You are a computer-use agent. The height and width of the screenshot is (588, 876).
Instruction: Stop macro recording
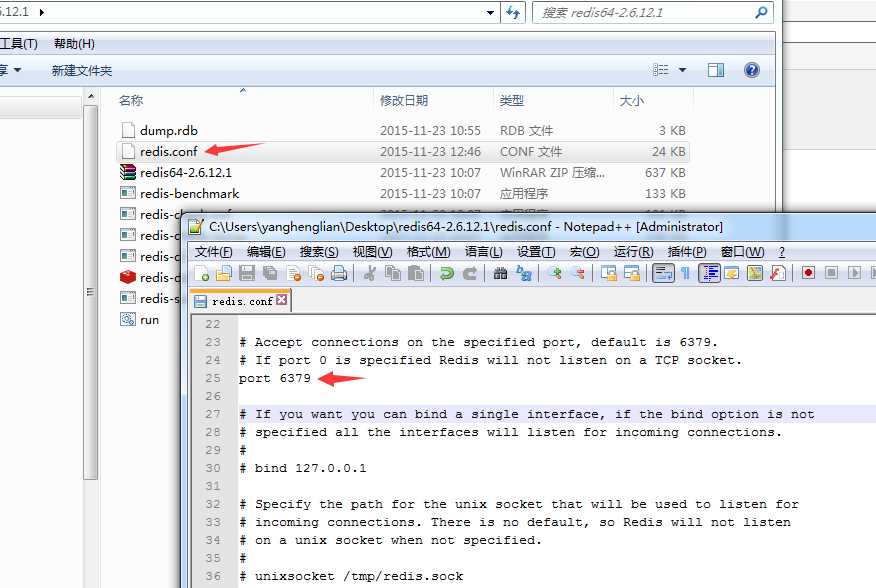pos(831,273)
